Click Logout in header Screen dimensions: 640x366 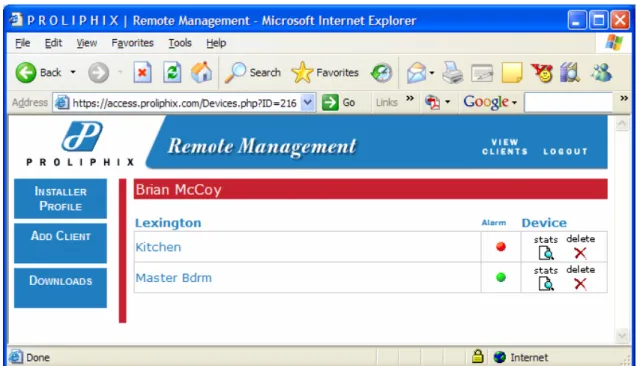(565, 151)
